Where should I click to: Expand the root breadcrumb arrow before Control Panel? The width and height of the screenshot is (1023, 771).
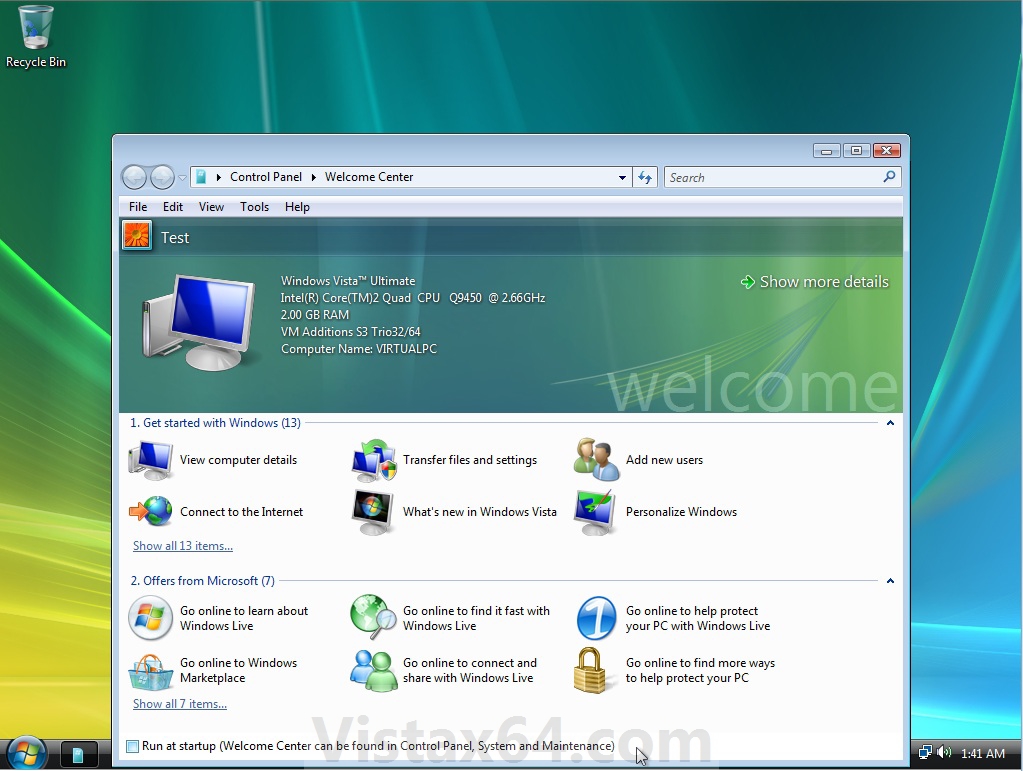pos(219,177)
